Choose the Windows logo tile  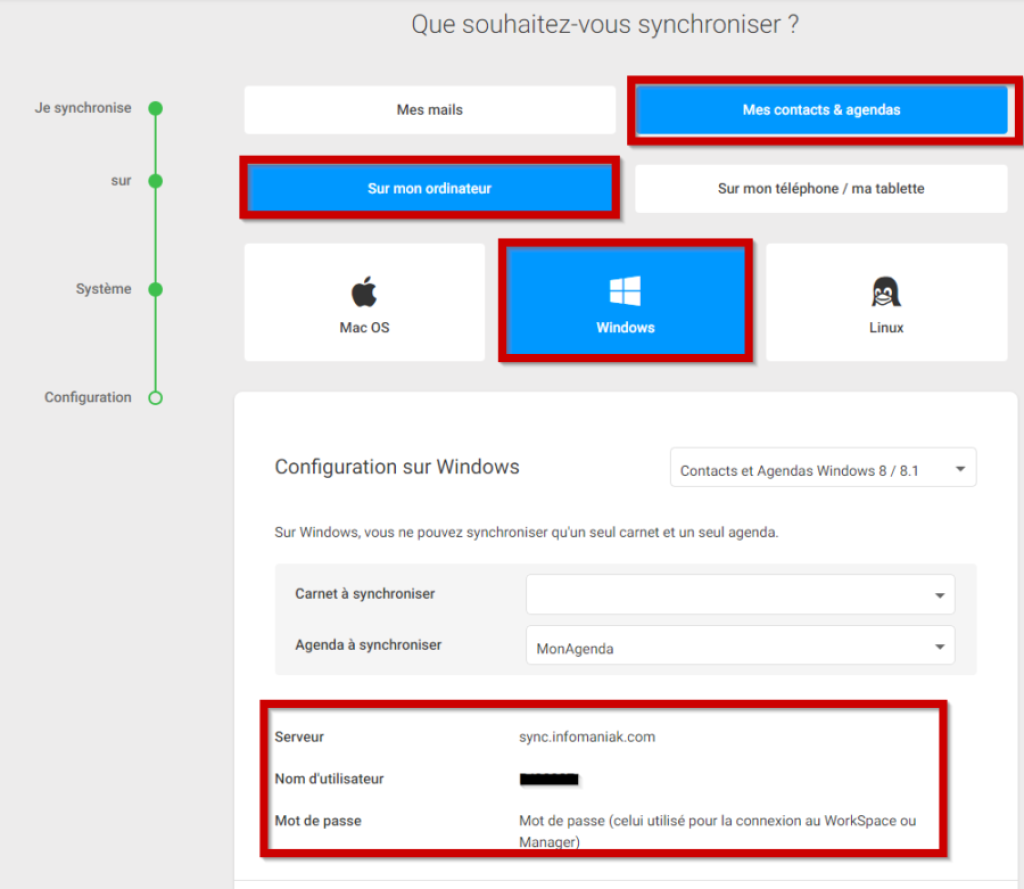click(x=626, y=301)
